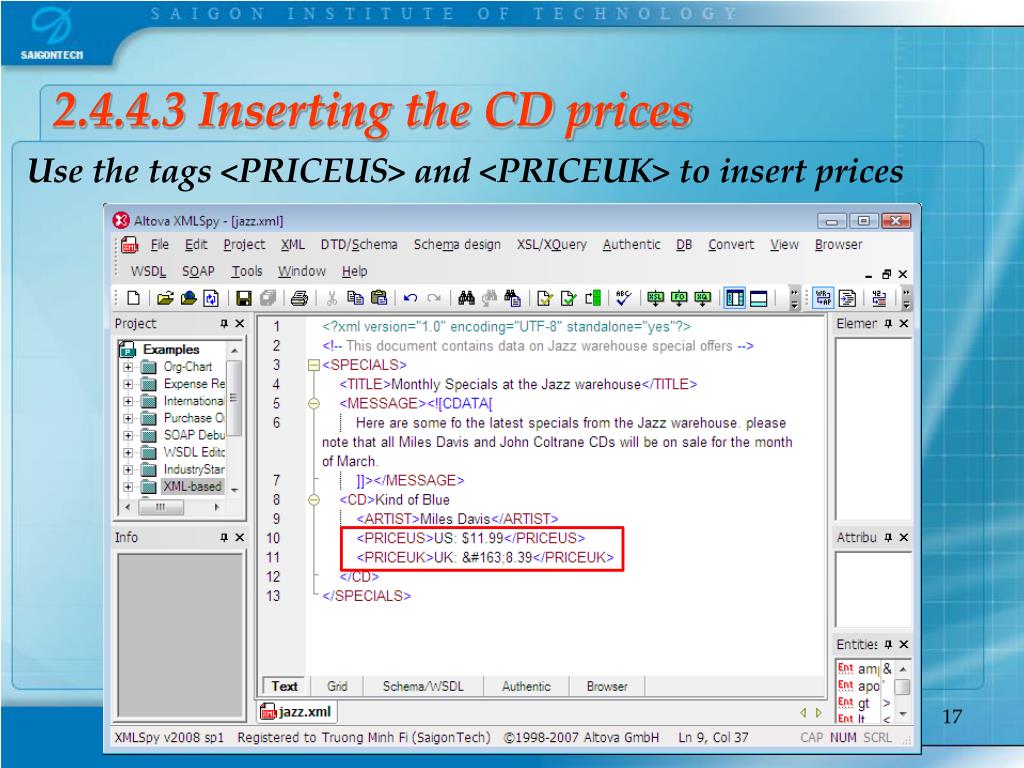Select the IndustryStar folder in project tree
The height and width of the screenshot is (768, 1024).
193,470
